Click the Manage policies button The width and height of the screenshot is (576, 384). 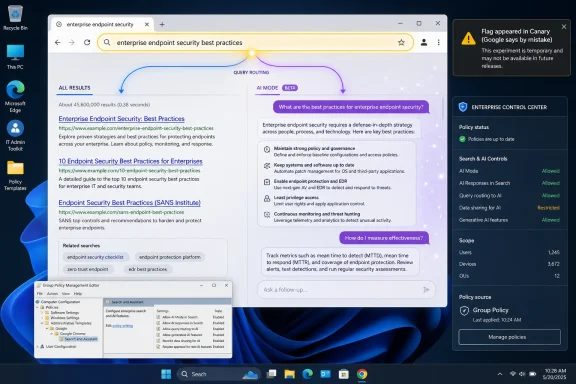[510, 337]
